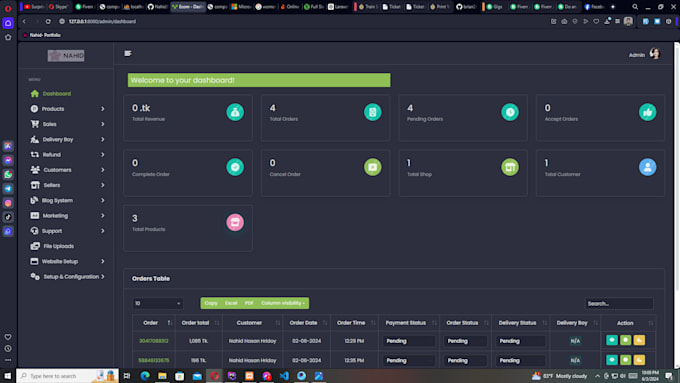Expand the Refund menu chevron

tap(103, 154)
